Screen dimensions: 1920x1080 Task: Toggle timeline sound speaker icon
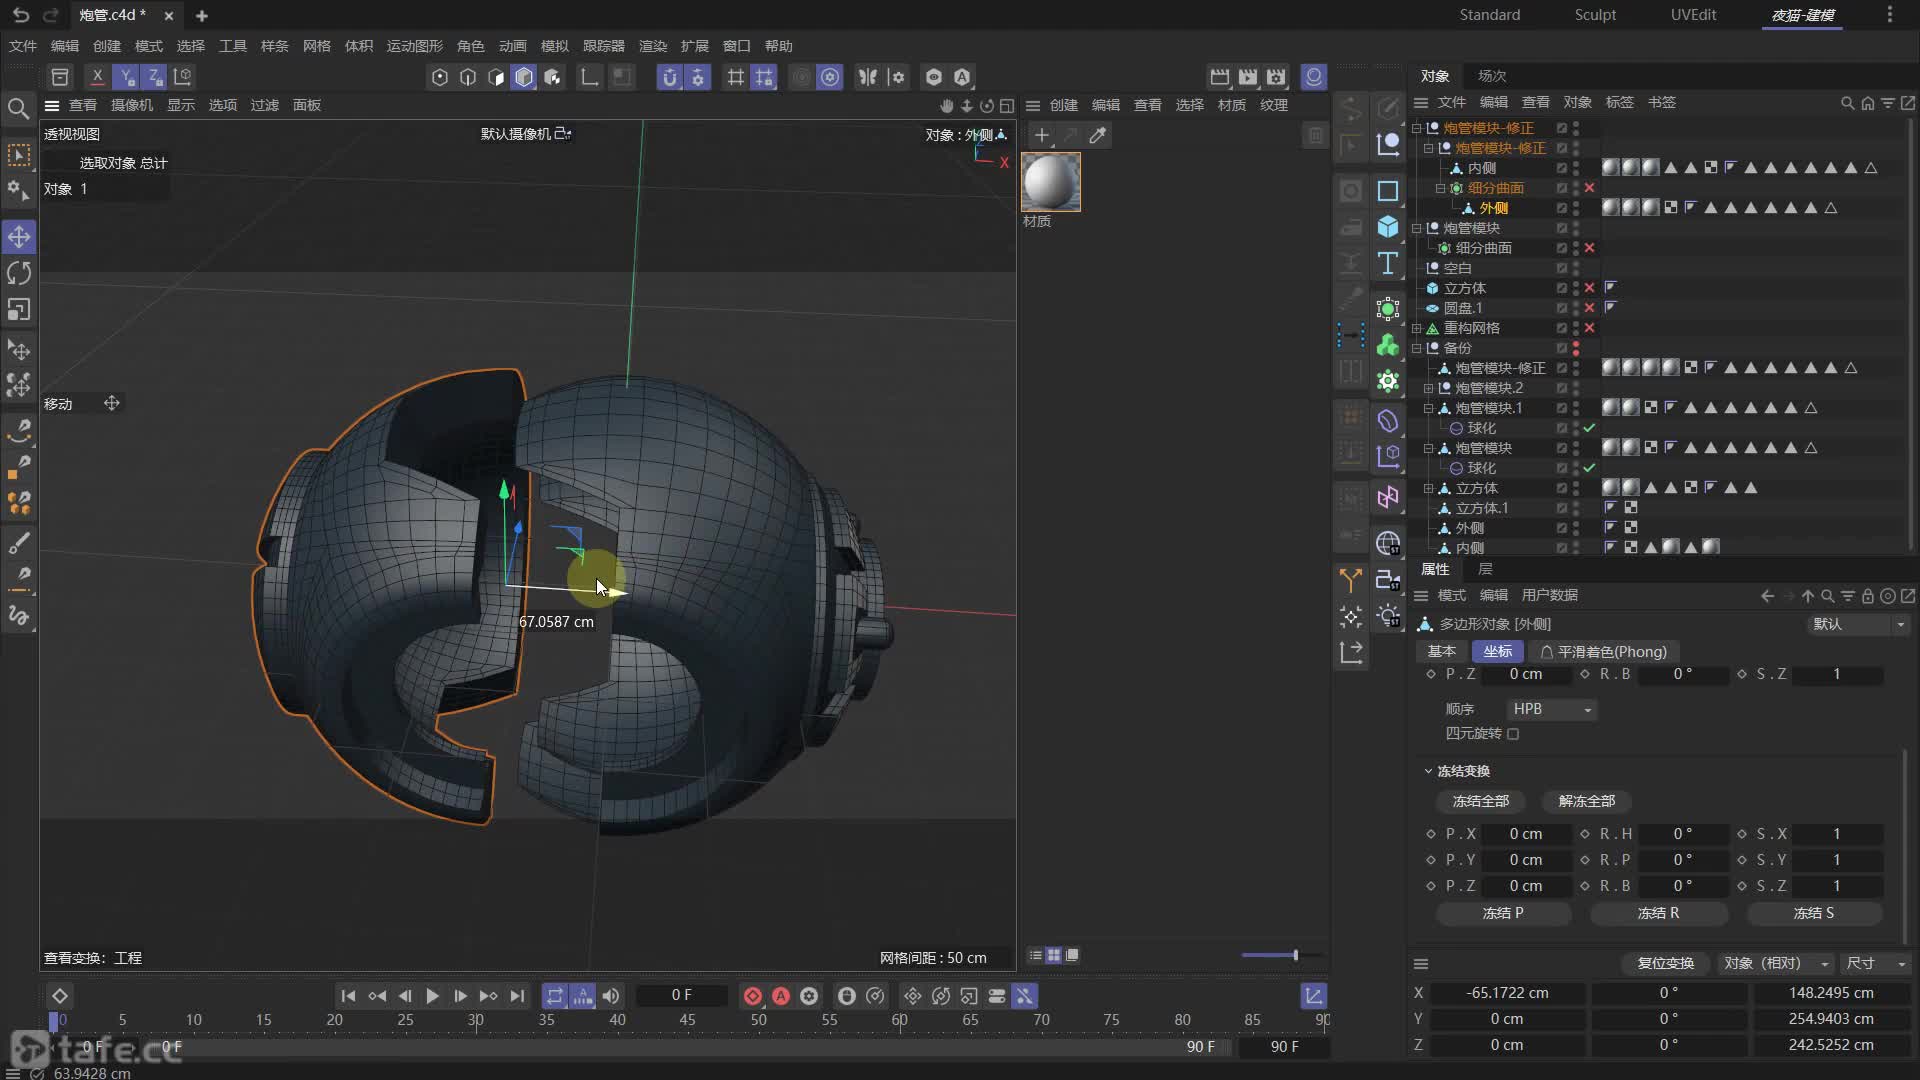point(611,996)
